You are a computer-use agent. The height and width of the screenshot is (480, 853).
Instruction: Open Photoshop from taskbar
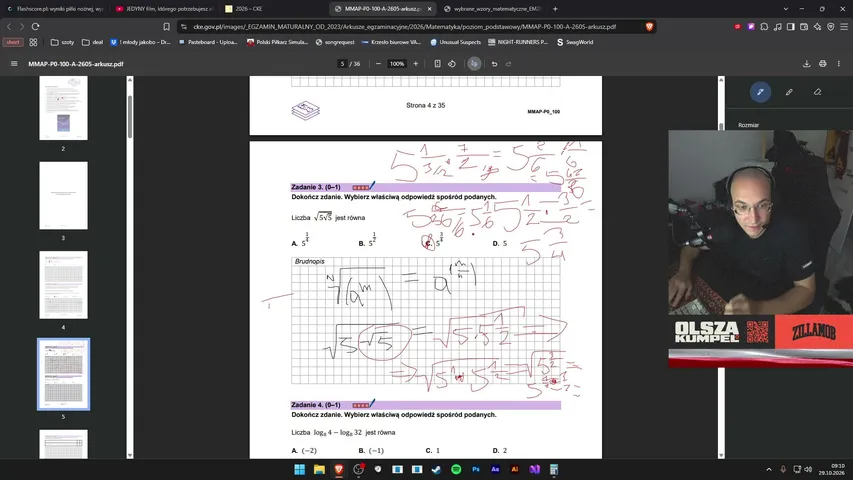pyautogui.click(x=475, y=469)
